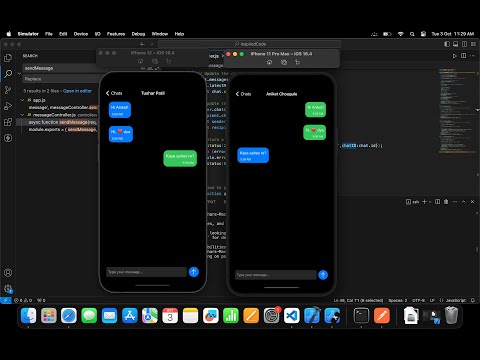The image size is (480, 360).
Task: Open the Source Control view
Action: 8,90
